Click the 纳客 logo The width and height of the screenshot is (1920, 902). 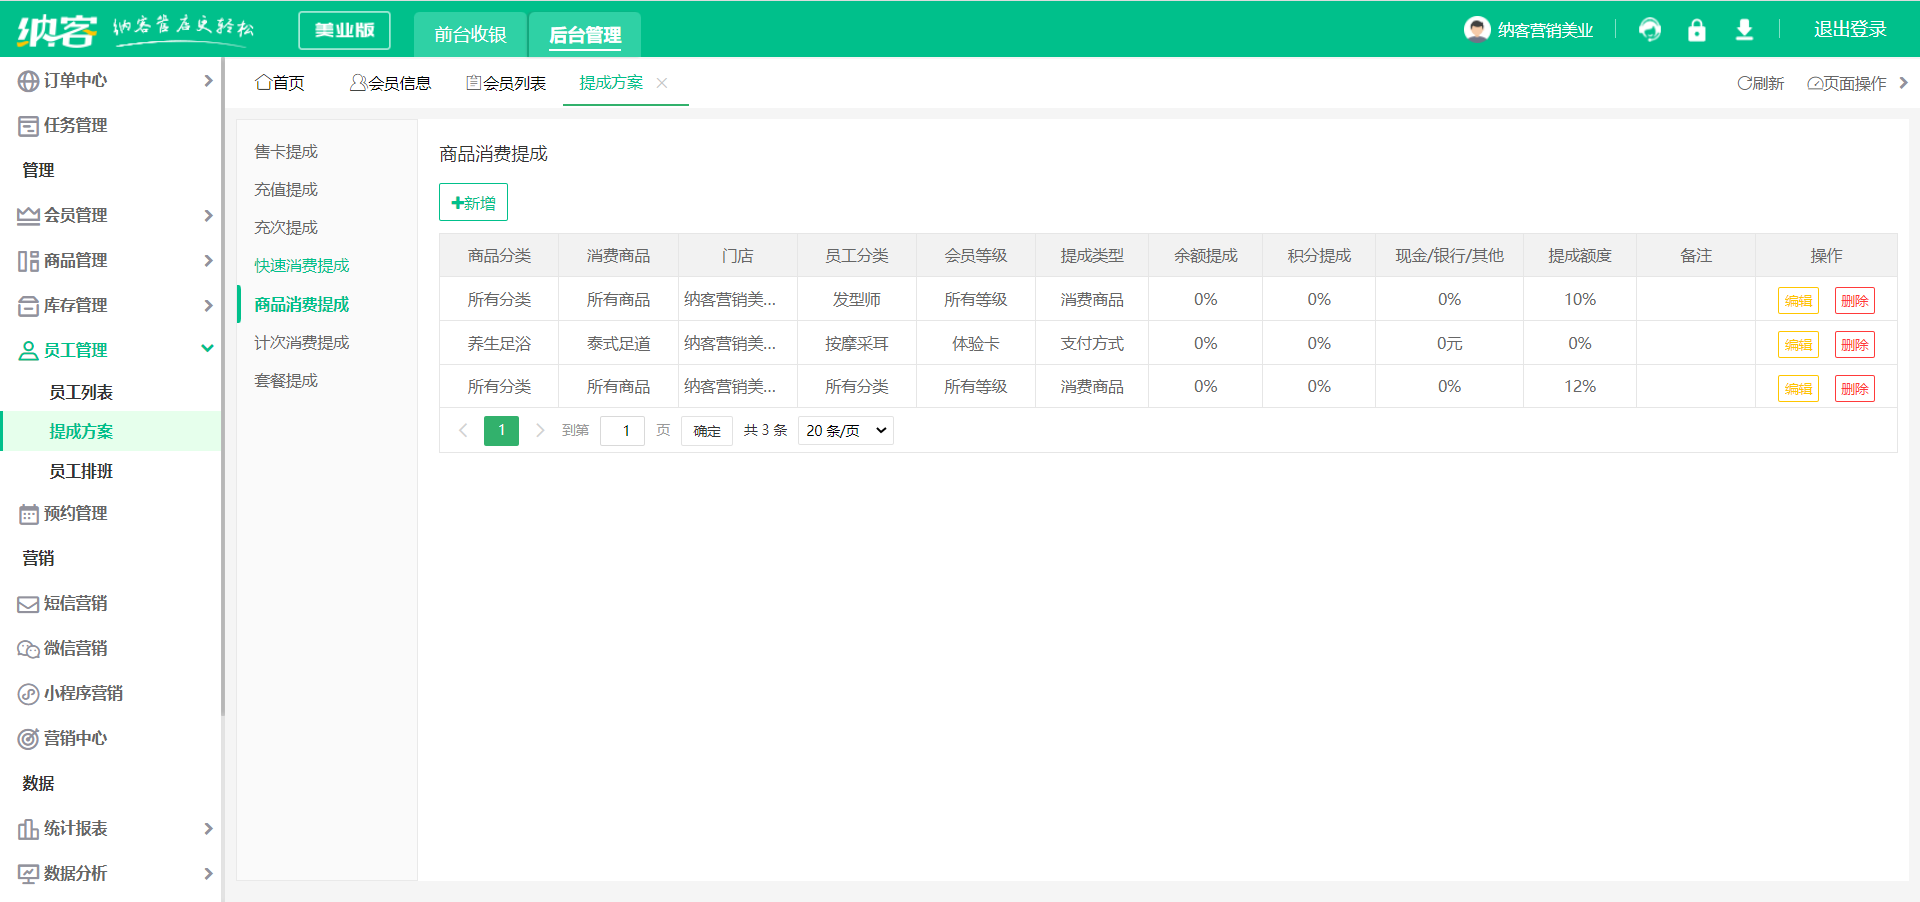coord(57,31)
